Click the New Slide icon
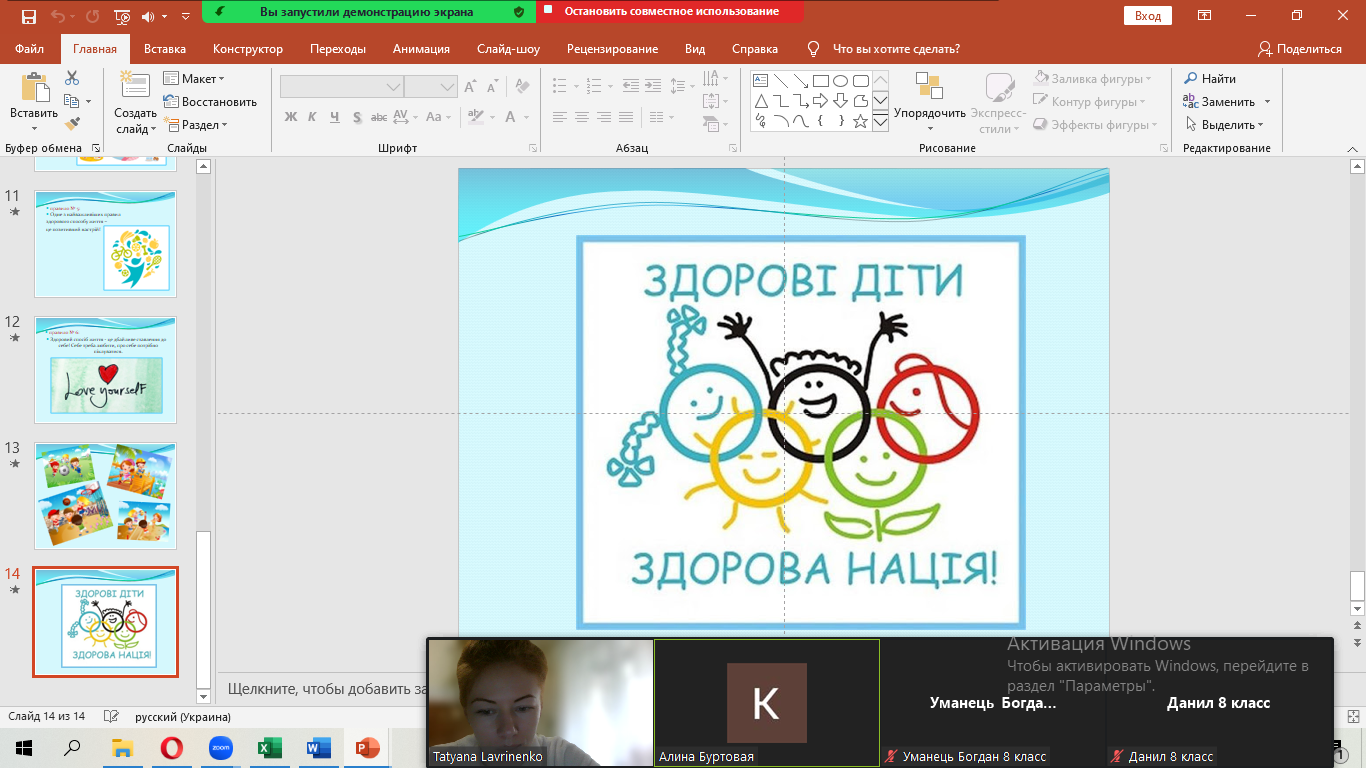Image resolution: width=1366 pixels, height=768 pixels. click(x=135, y=87)
